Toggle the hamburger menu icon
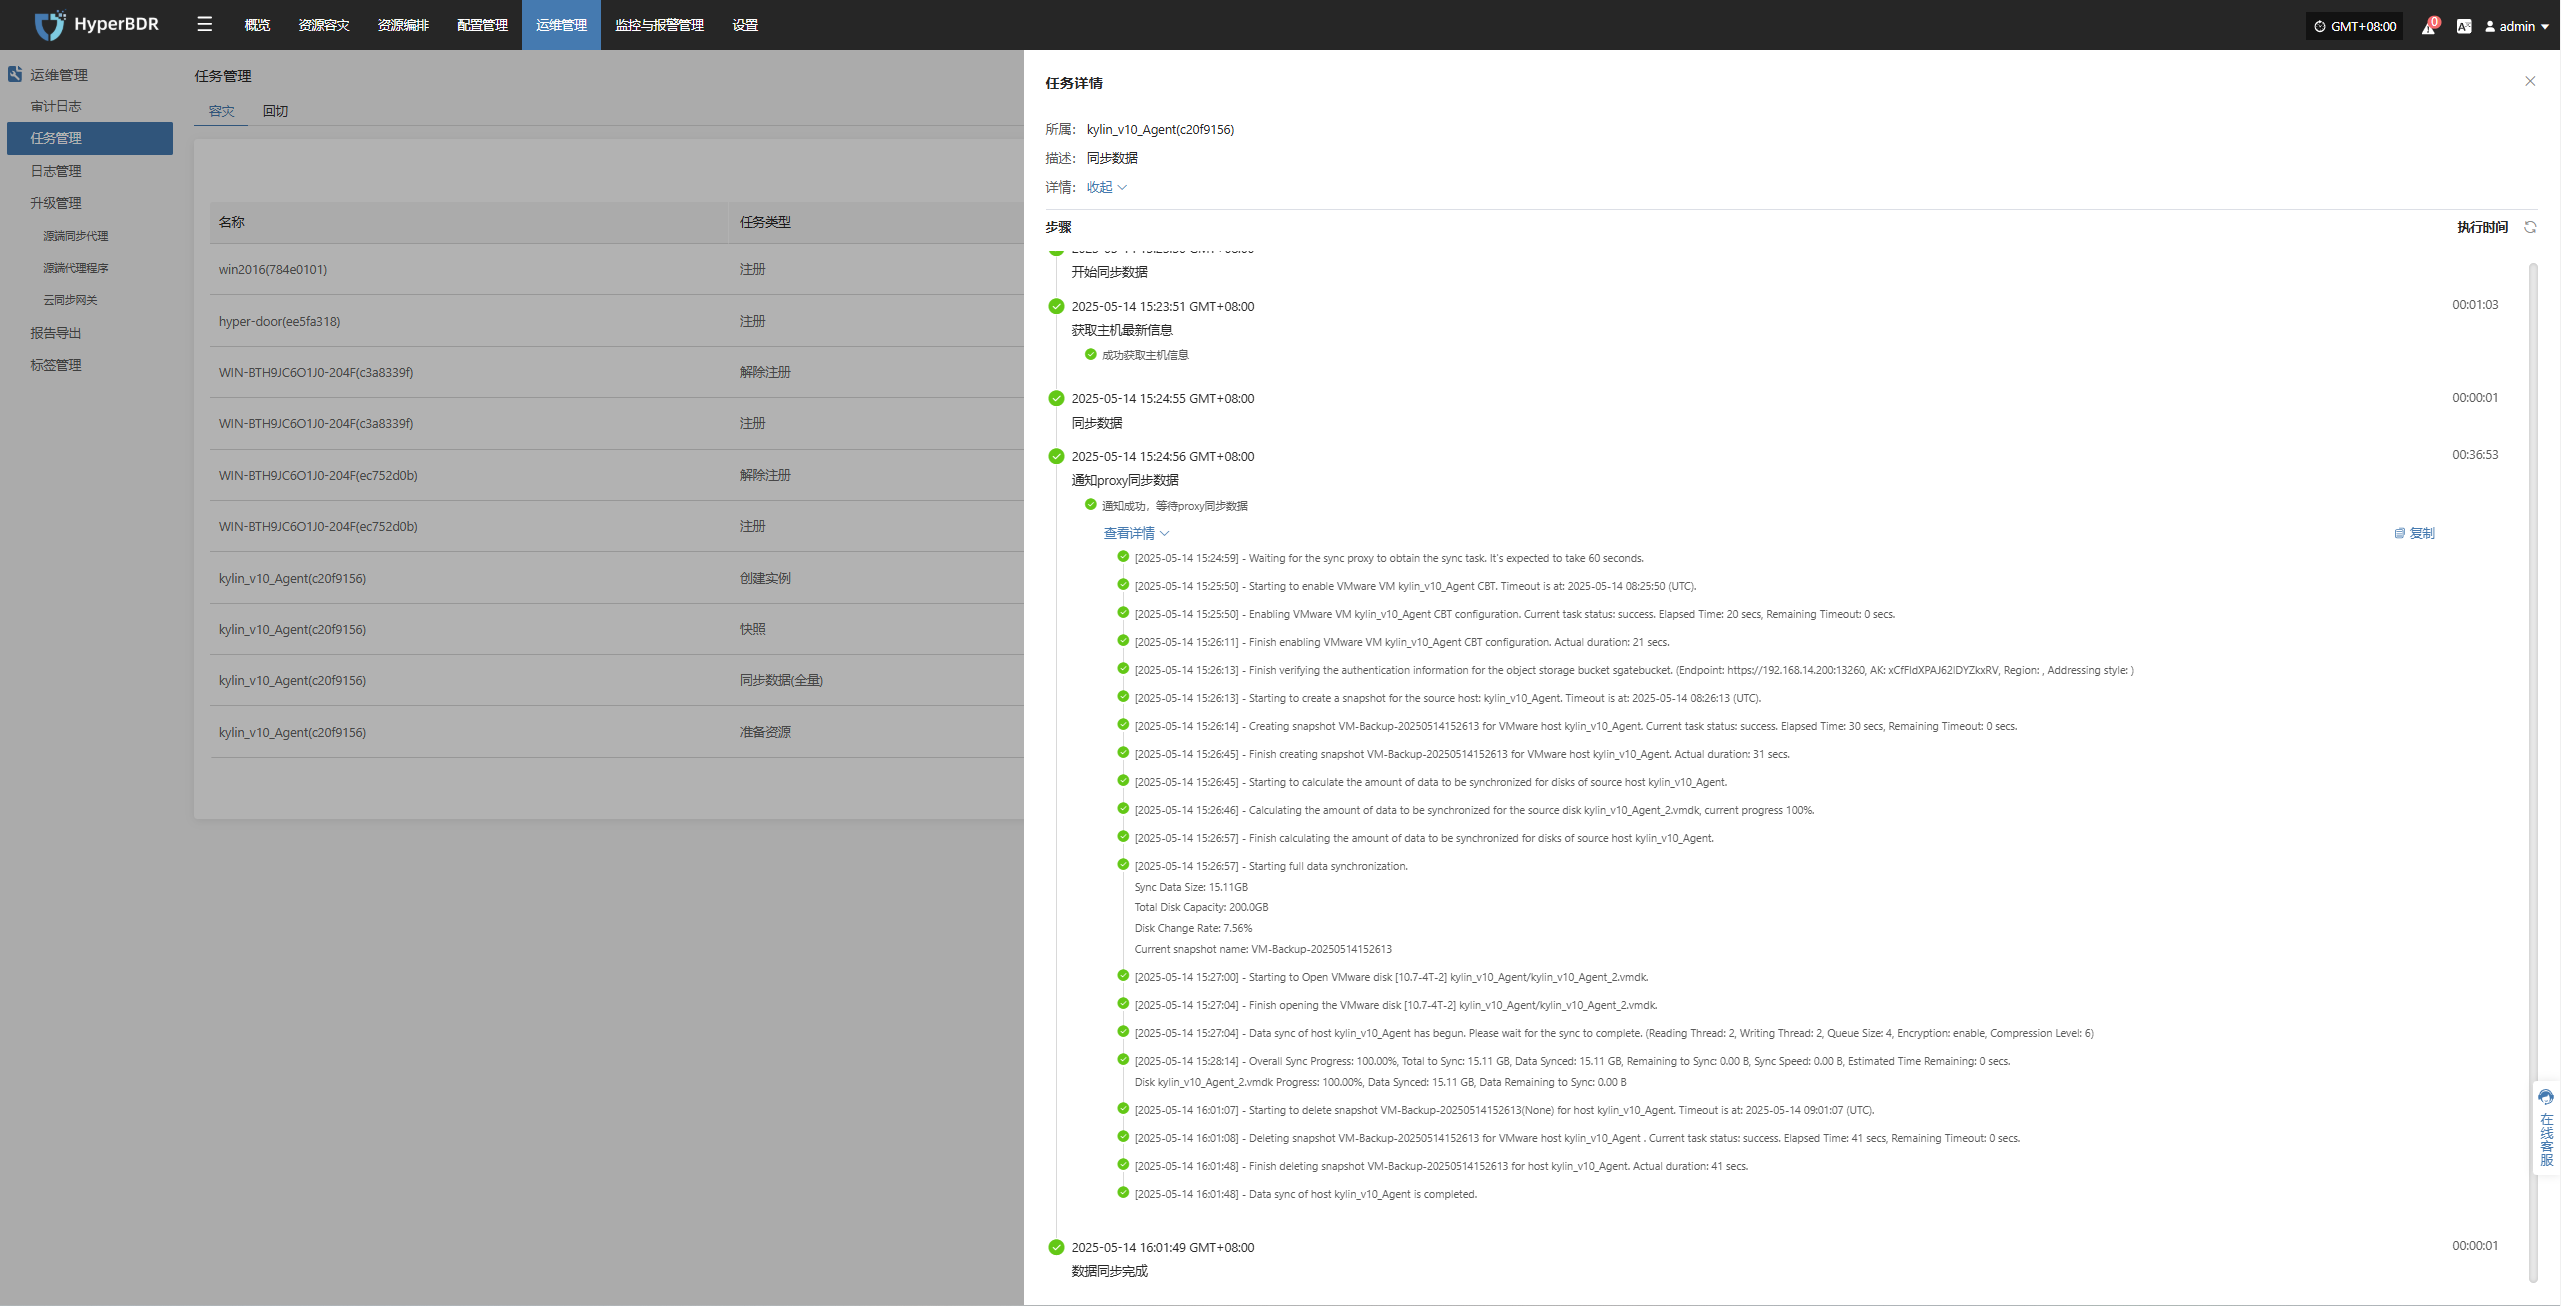This screenshot has width=2561, height=1306. point(205,25)
